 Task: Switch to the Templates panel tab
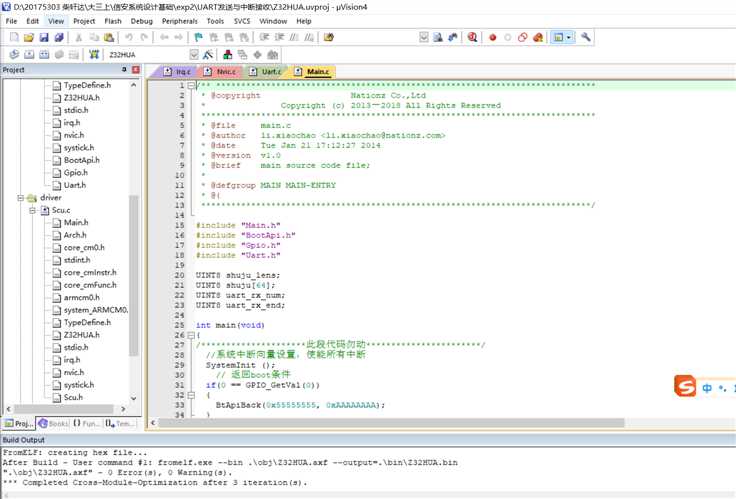[119, 423]
